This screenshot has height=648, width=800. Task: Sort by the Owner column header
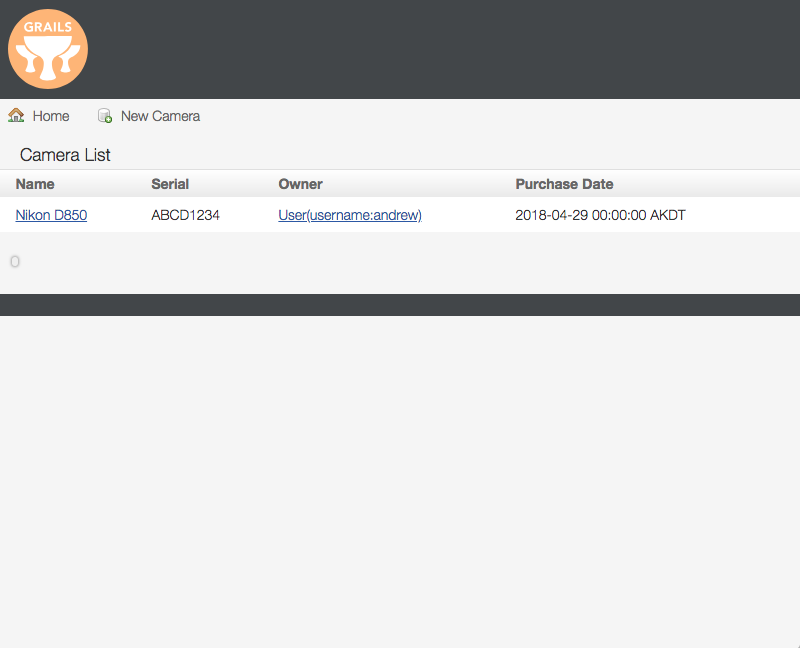point(300,184)
